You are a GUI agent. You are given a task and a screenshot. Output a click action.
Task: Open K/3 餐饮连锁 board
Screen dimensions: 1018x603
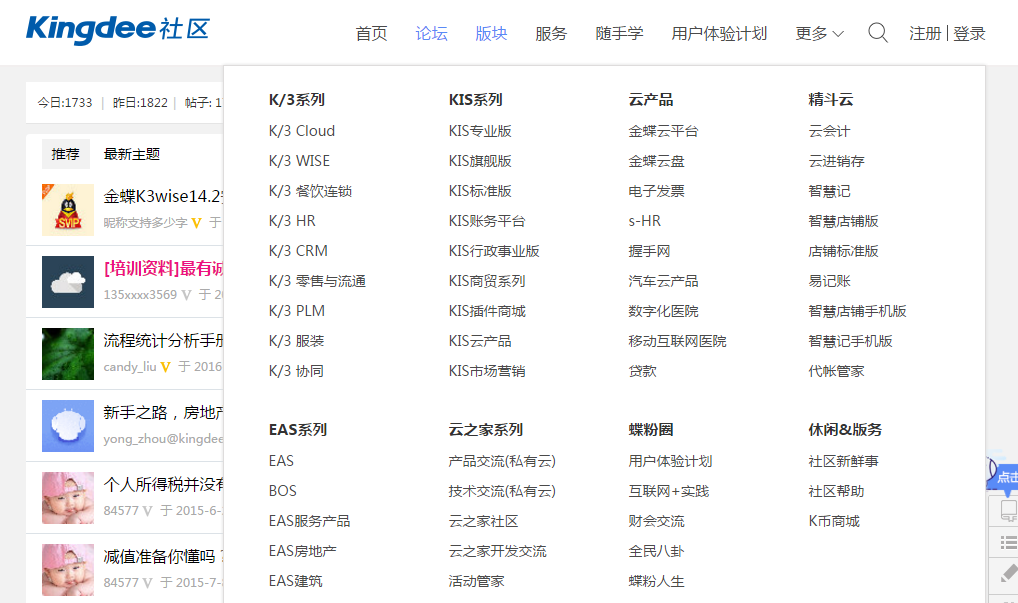tap(310, 191)
